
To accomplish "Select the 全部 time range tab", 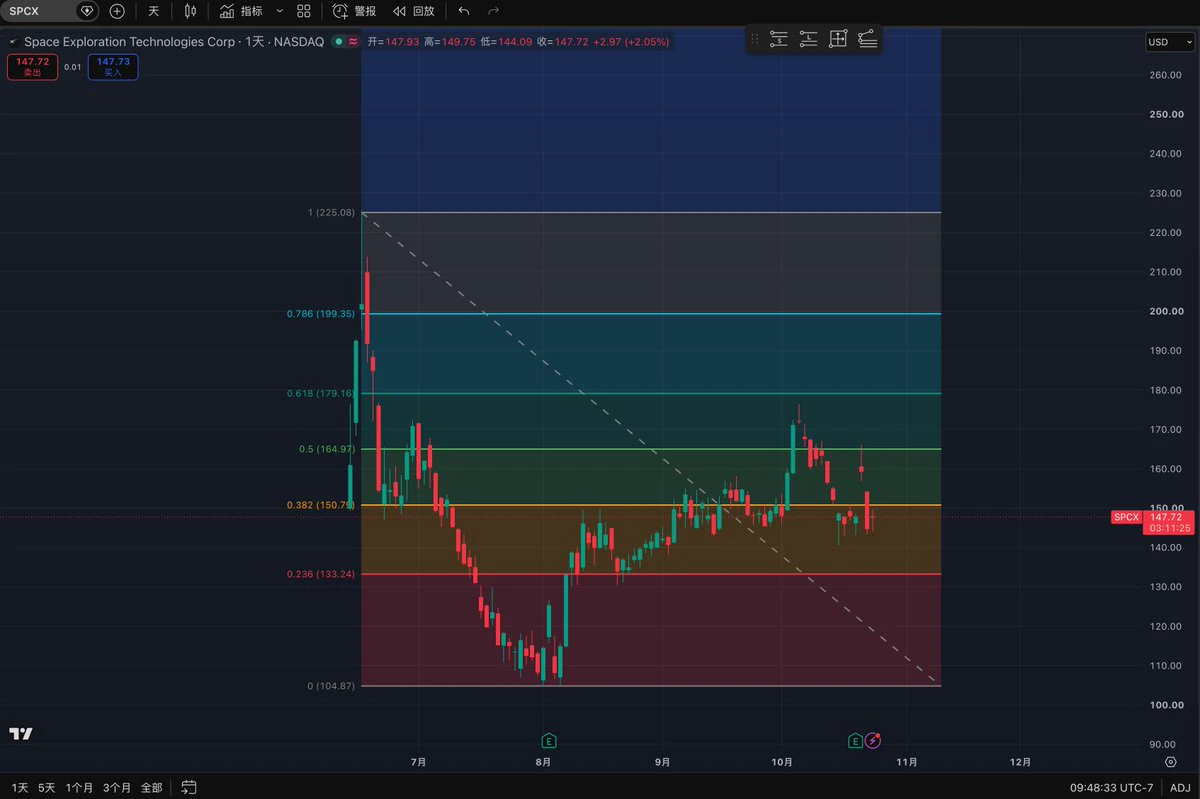I will 151,787.
